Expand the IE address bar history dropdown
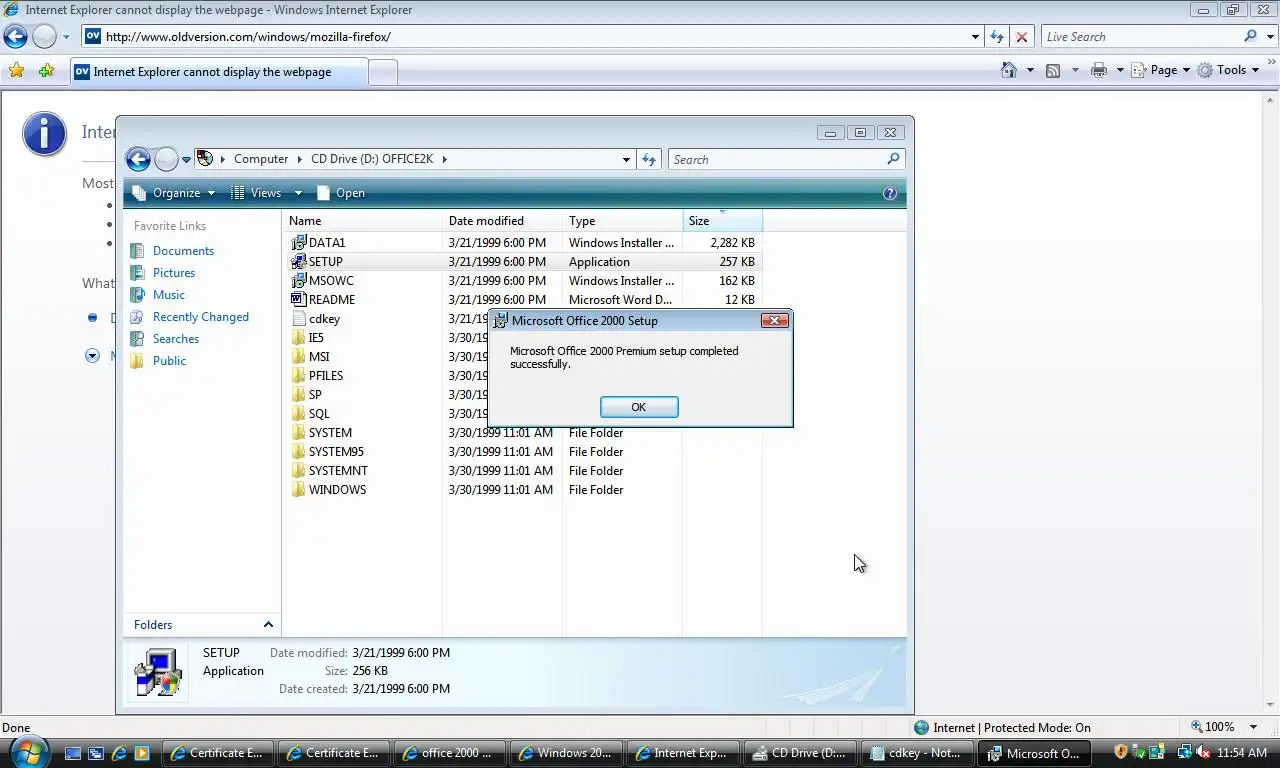Viewport: 1280px width, 768px height. click(x=976, y=37)
